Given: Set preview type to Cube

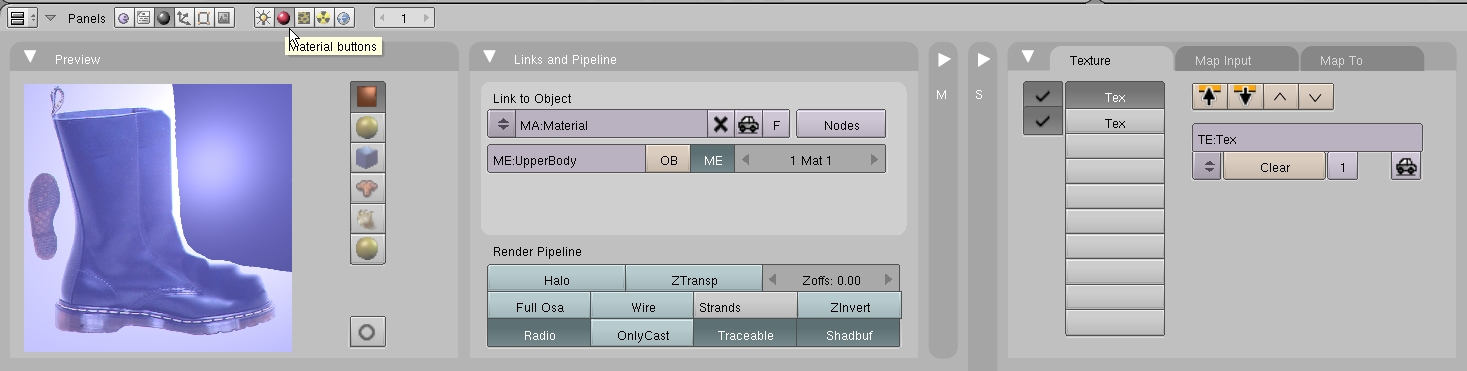Looking at the screenshot, I should [366, 158].
